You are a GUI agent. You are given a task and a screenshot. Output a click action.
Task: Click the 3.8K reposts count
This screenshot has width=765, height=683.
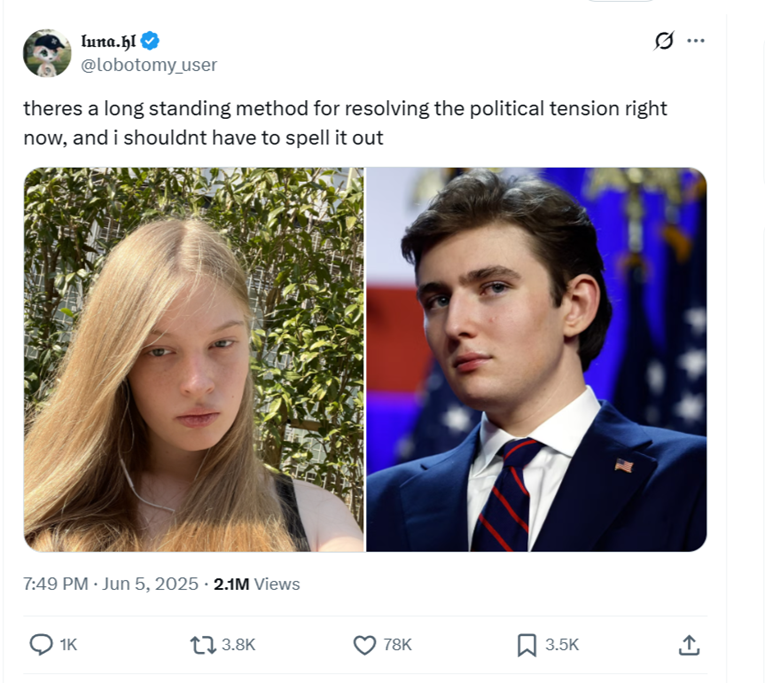click(x=238, y=645)
